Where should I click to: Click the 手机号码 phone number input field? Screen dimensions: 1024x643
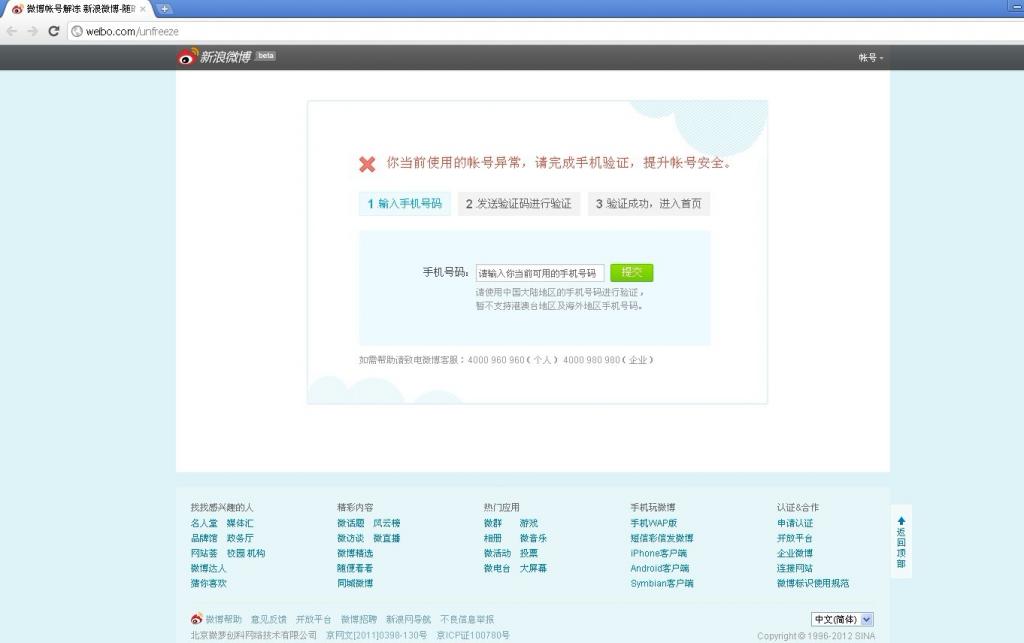click(x=540, y=273)
